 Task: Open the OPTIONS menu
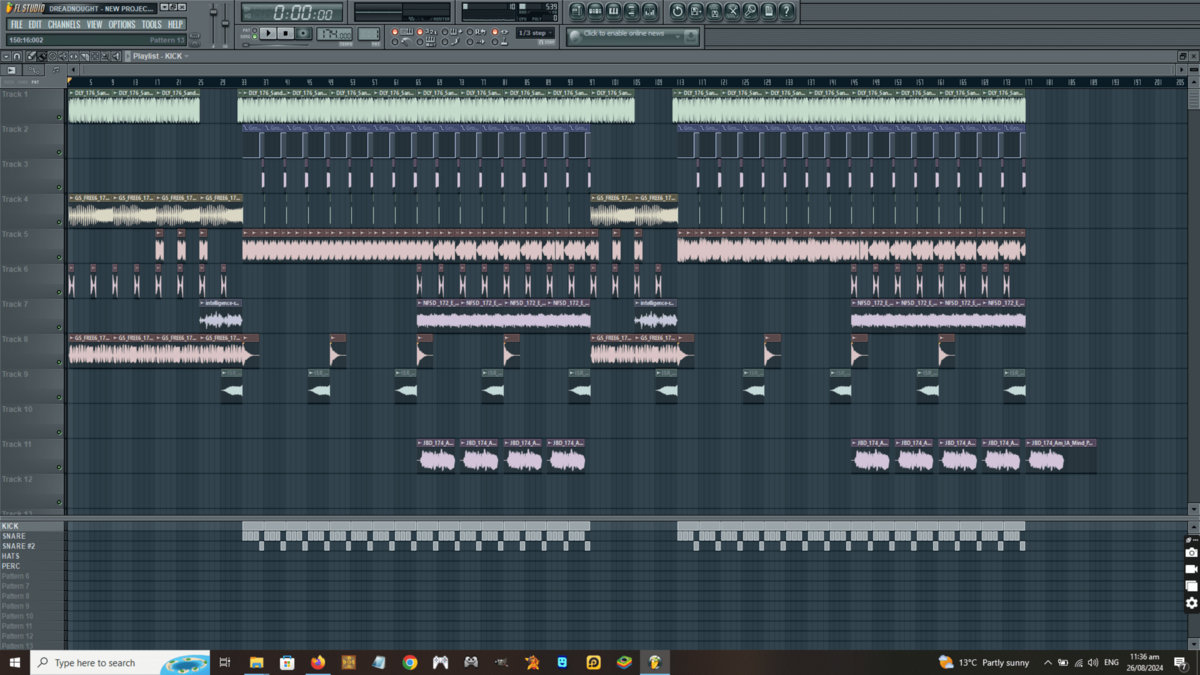(122, 24)
